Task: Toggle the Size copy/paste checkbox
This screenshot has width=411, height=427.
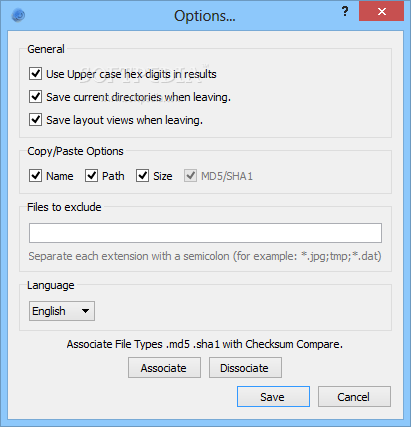Action: click(142, 176)
